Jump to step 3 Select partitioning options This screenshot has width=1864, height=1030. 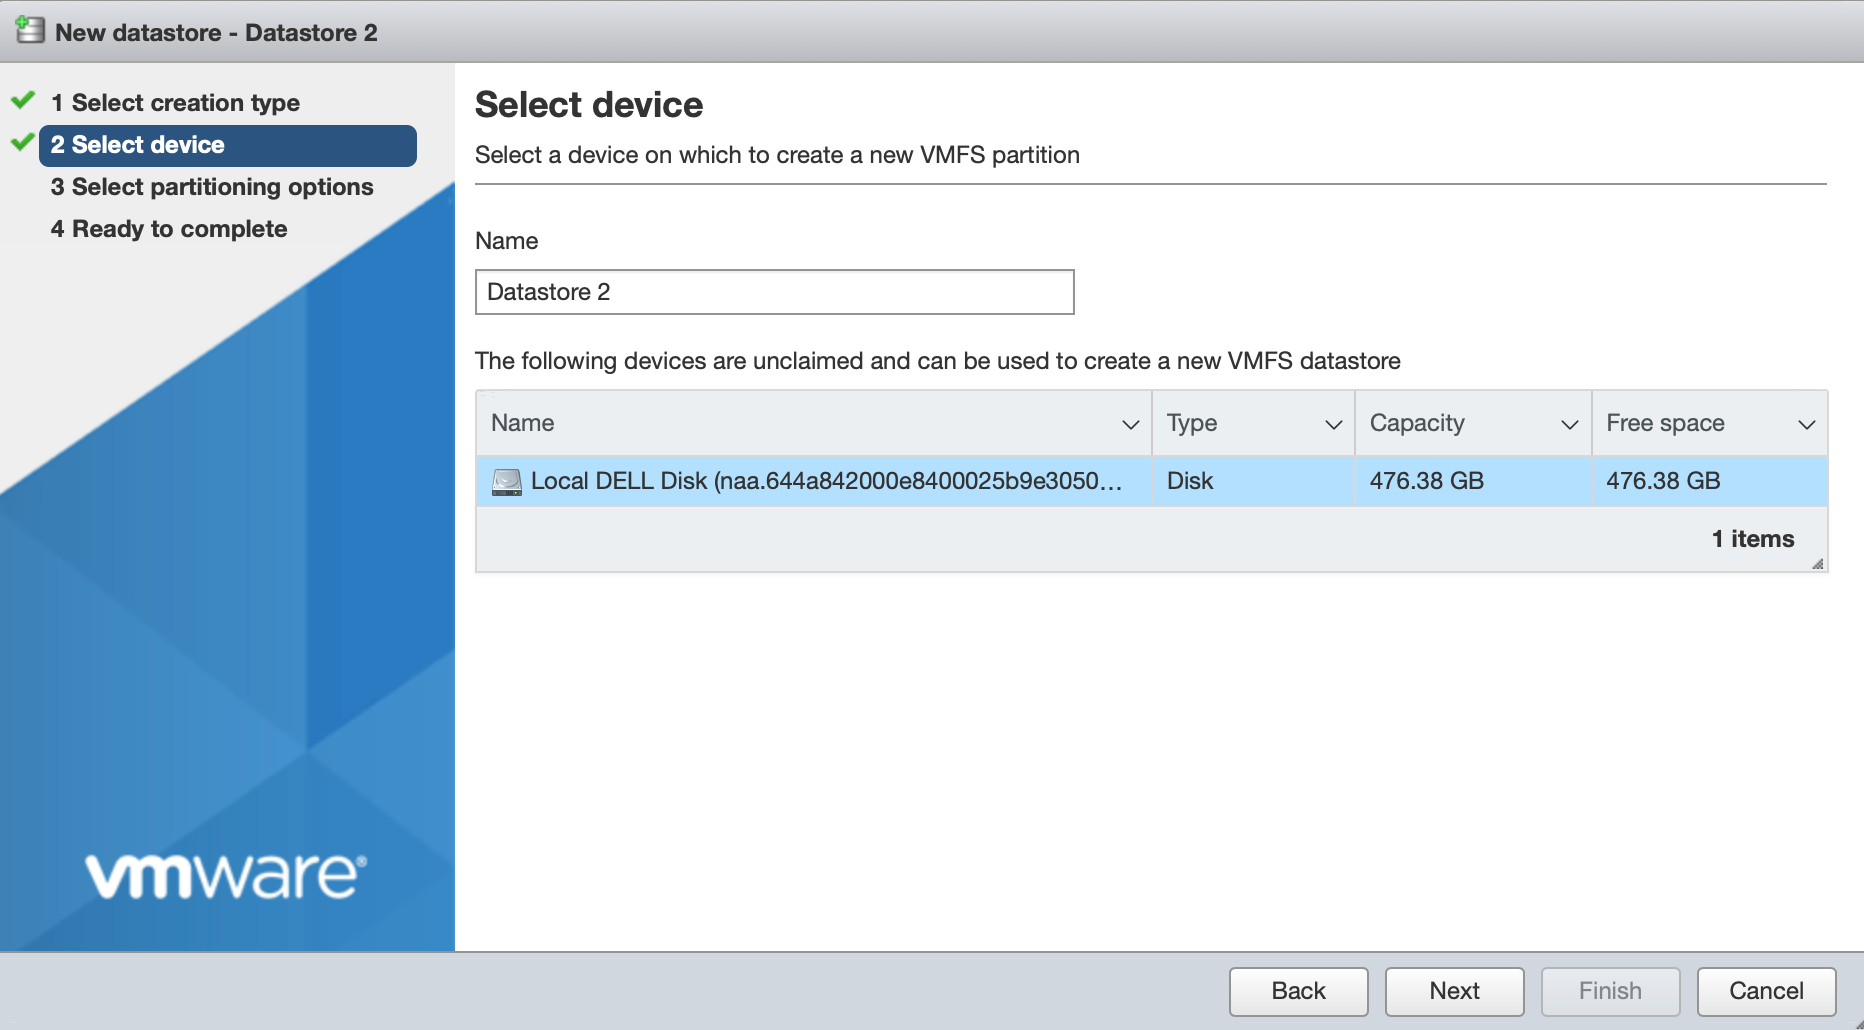tap(222, 187)
